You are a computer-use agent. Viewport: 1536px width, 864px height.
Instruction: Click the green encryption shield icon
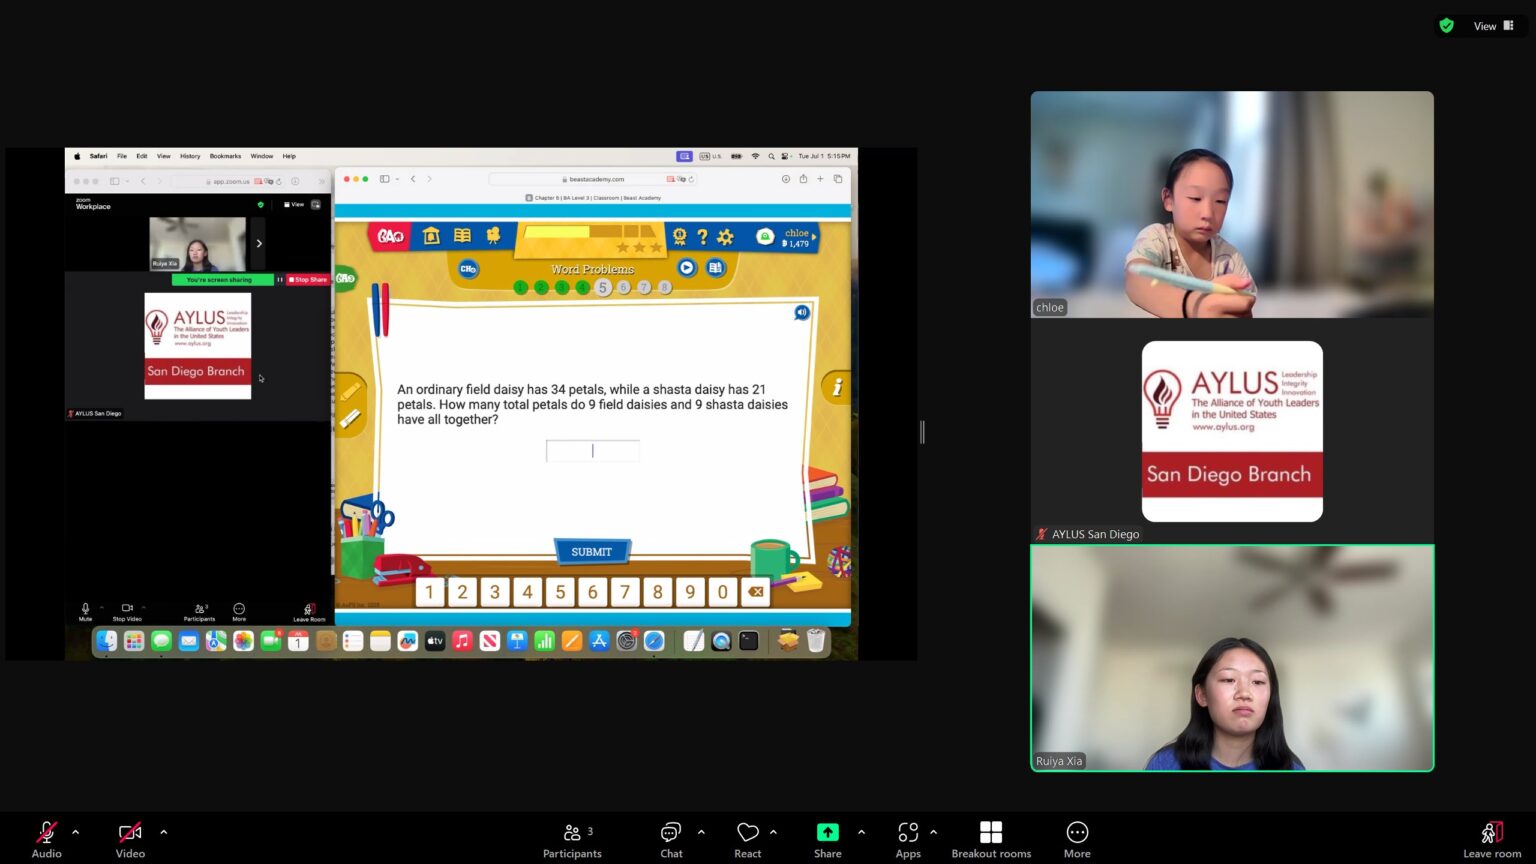[x=1446, y=26]
